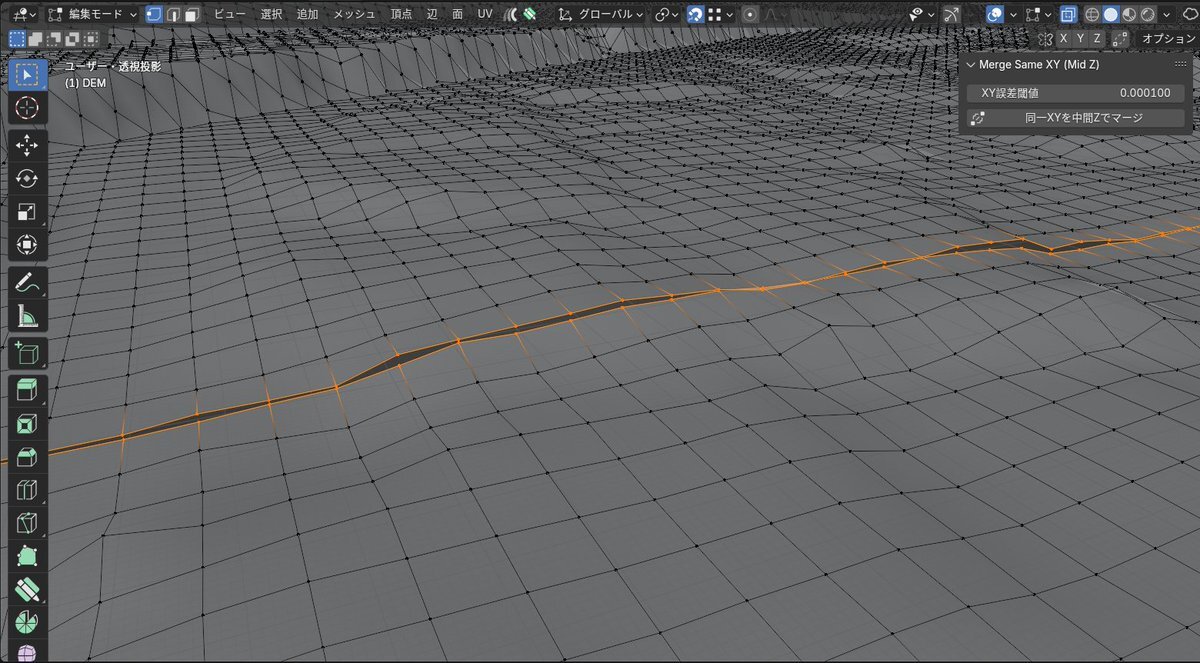Toggle viewport gizmos display
Image resolution: width=1200 pixels, height=663 pixels.
pyautogui.click(x=951, y=14)
